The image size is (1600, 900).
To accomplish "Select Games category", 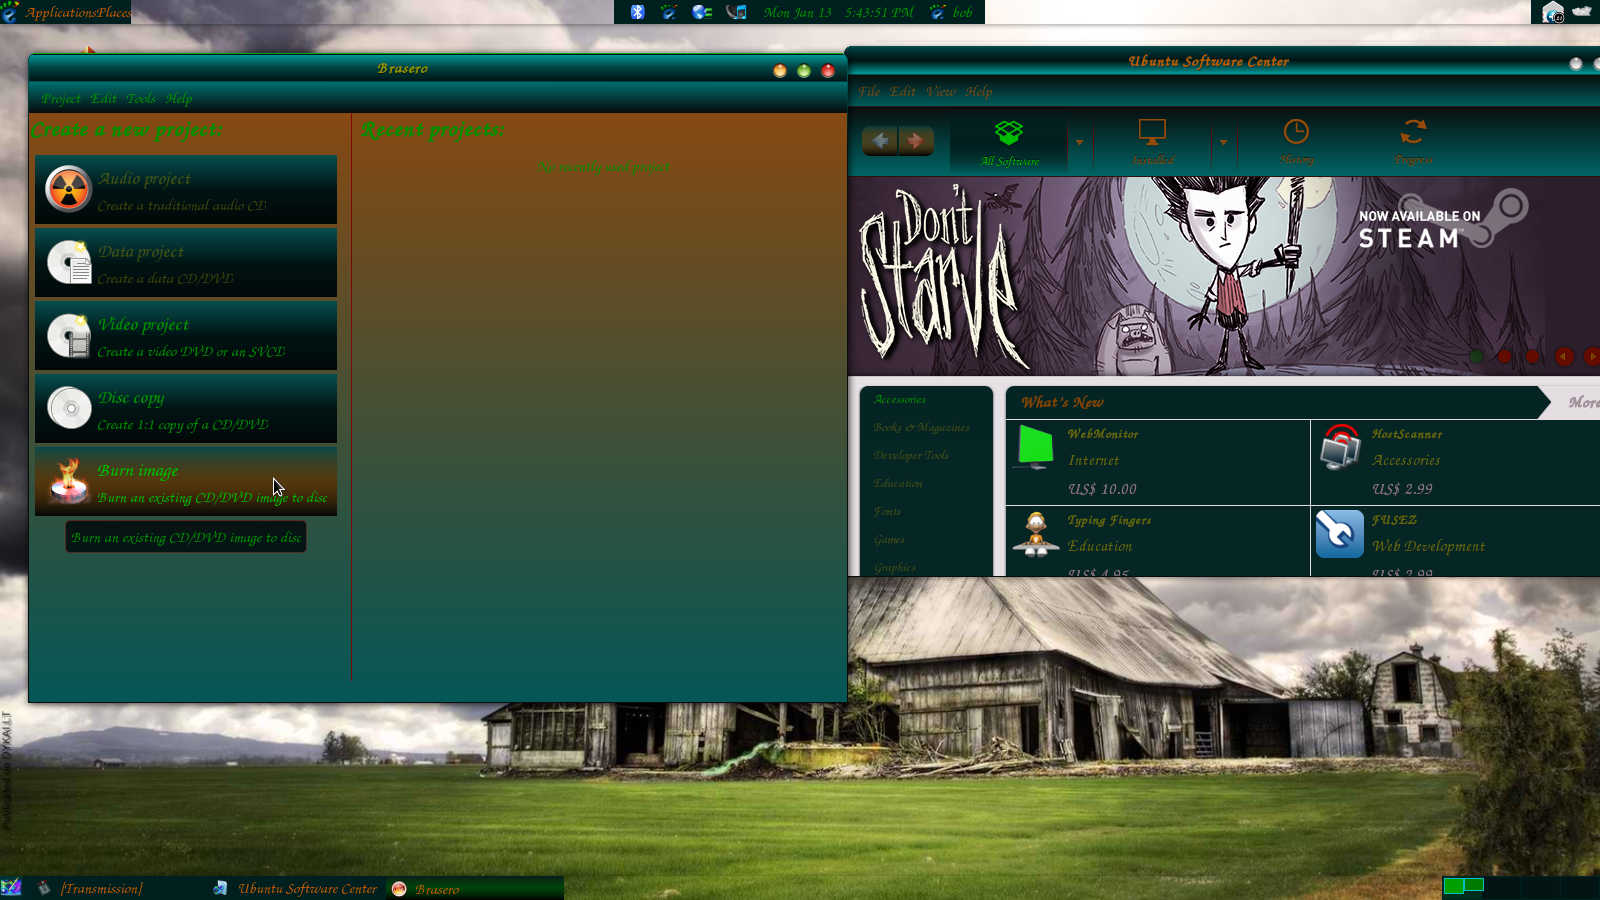I will [889, 539].
